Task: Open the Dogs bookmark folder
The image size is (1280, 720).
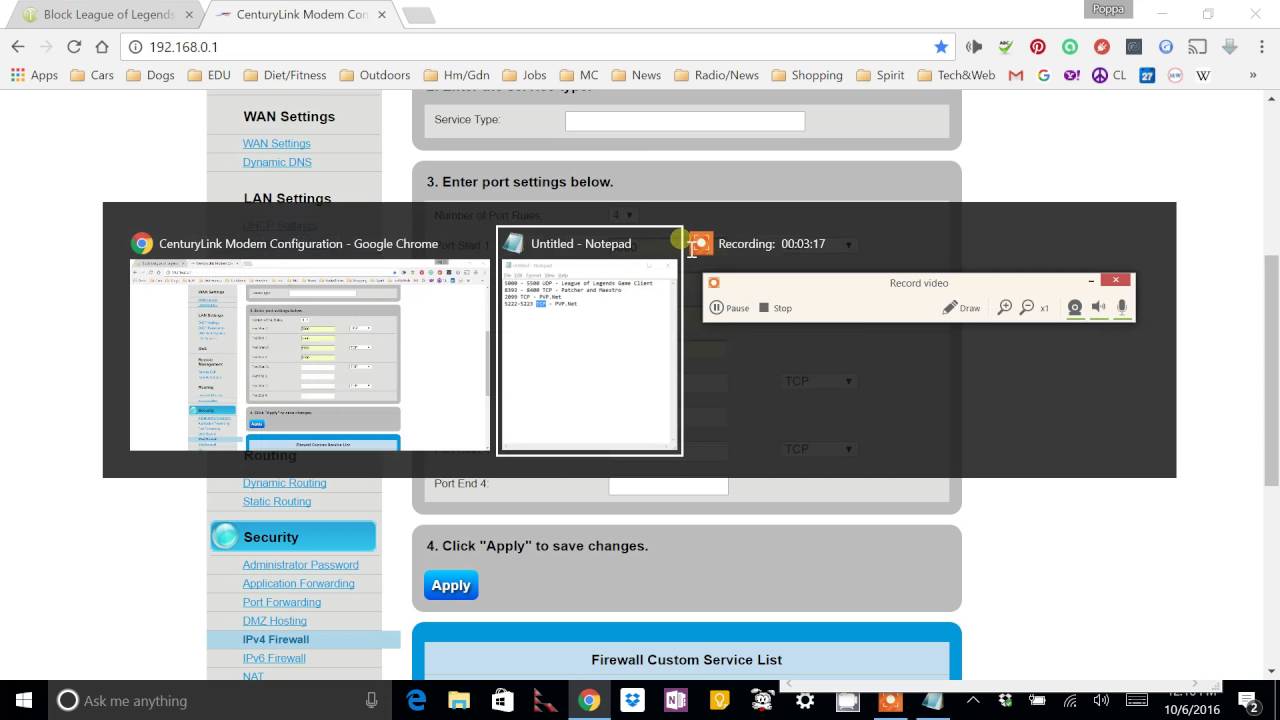Action: (x=150, y=75)
